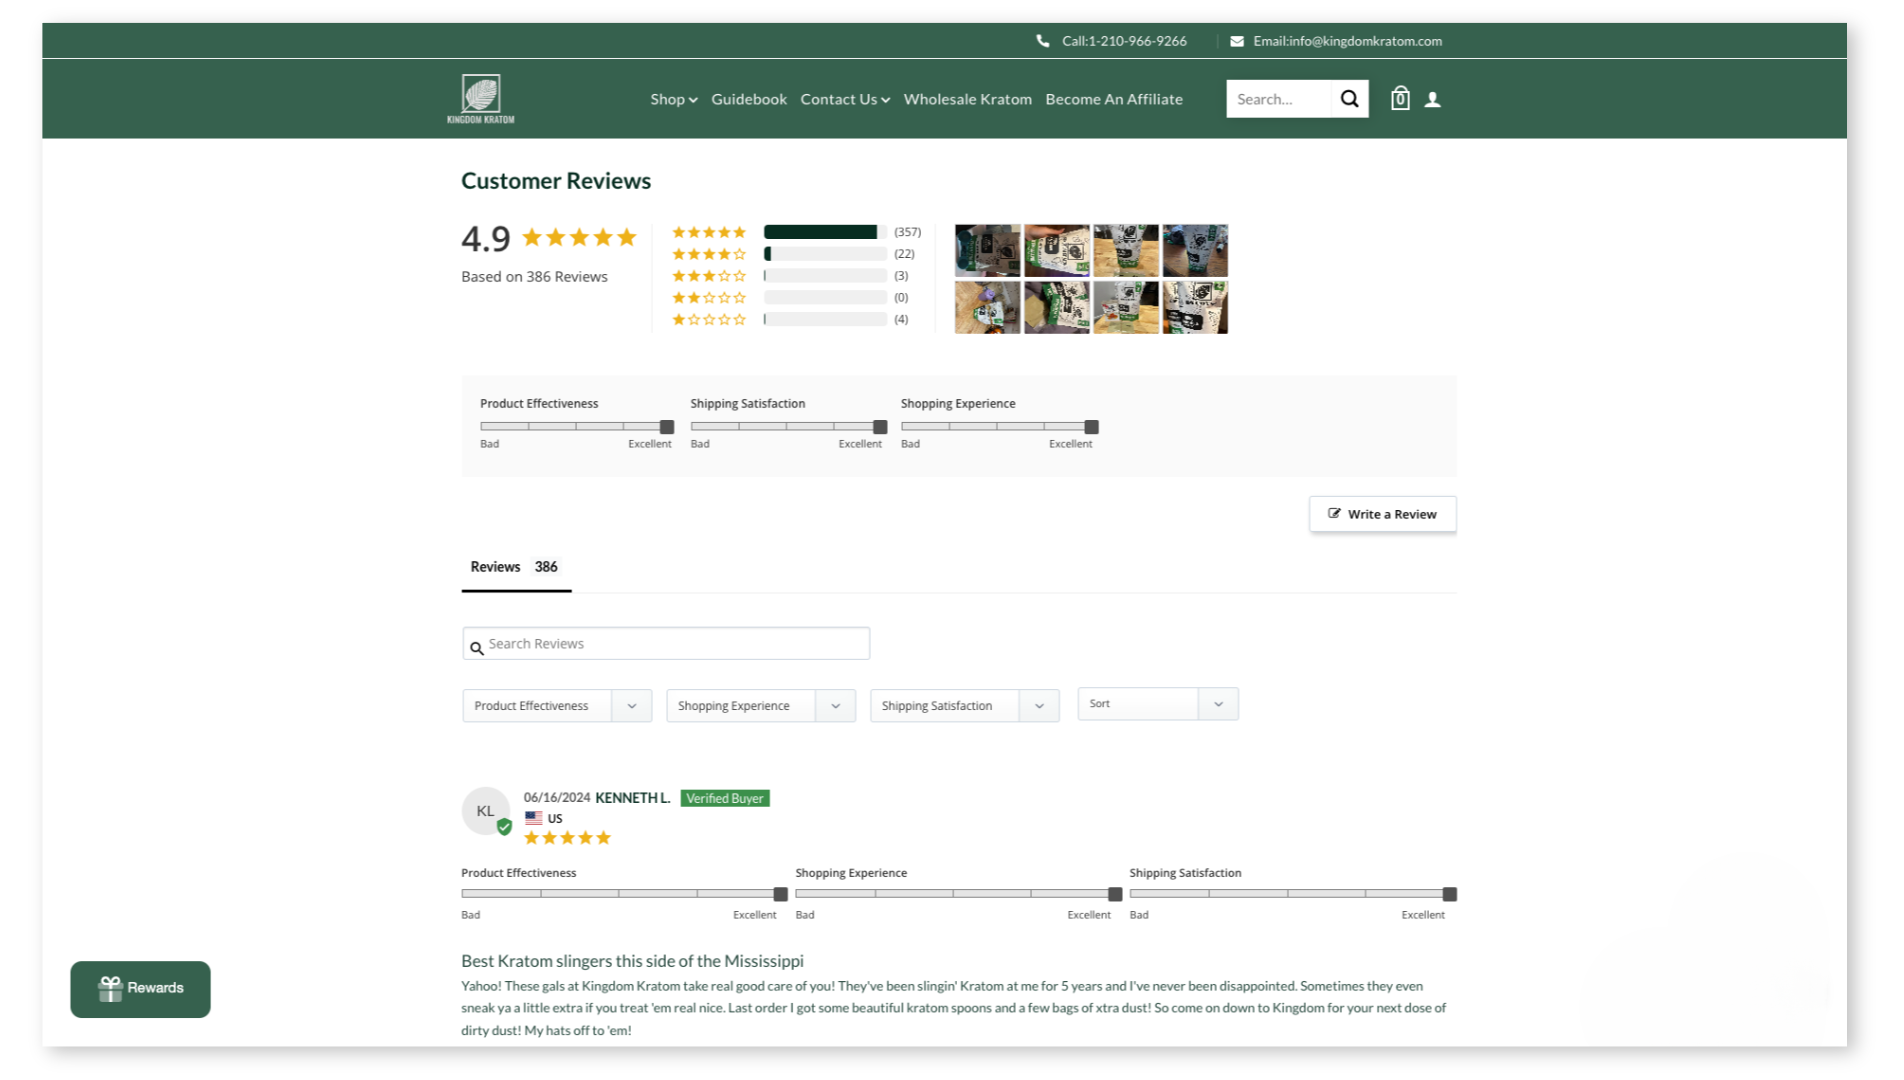Viewport: 1904px width, 1080px height.
Task: Click the Write a Review button
Action: click(1382, 514)
